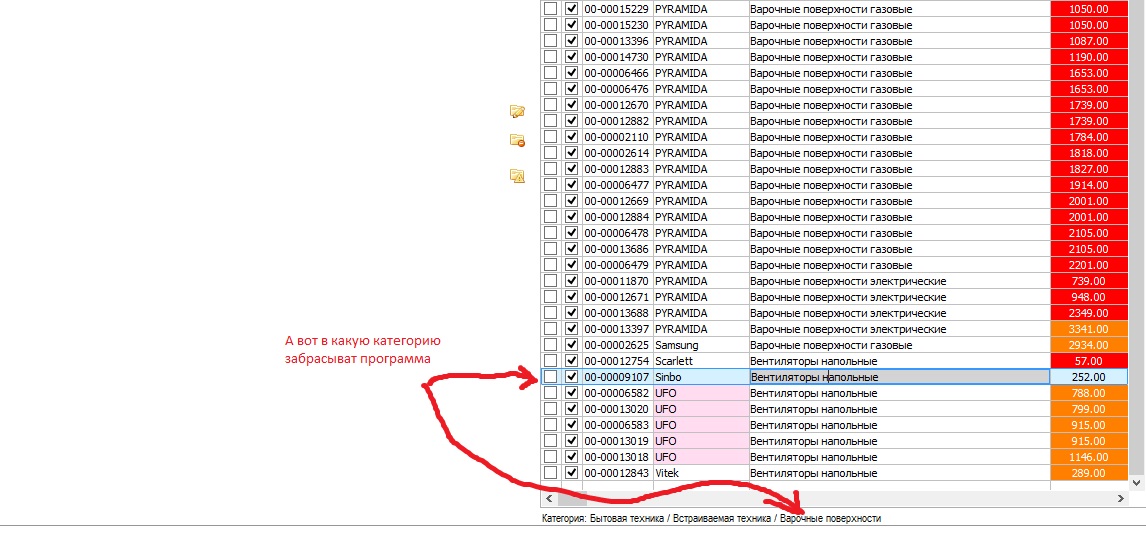Image resolution: width=1146 pixels, height=549 pixels.
Task: Click the horizontal scrollbar left arrow
Action: pyautogui.click(x=549, y=499)
